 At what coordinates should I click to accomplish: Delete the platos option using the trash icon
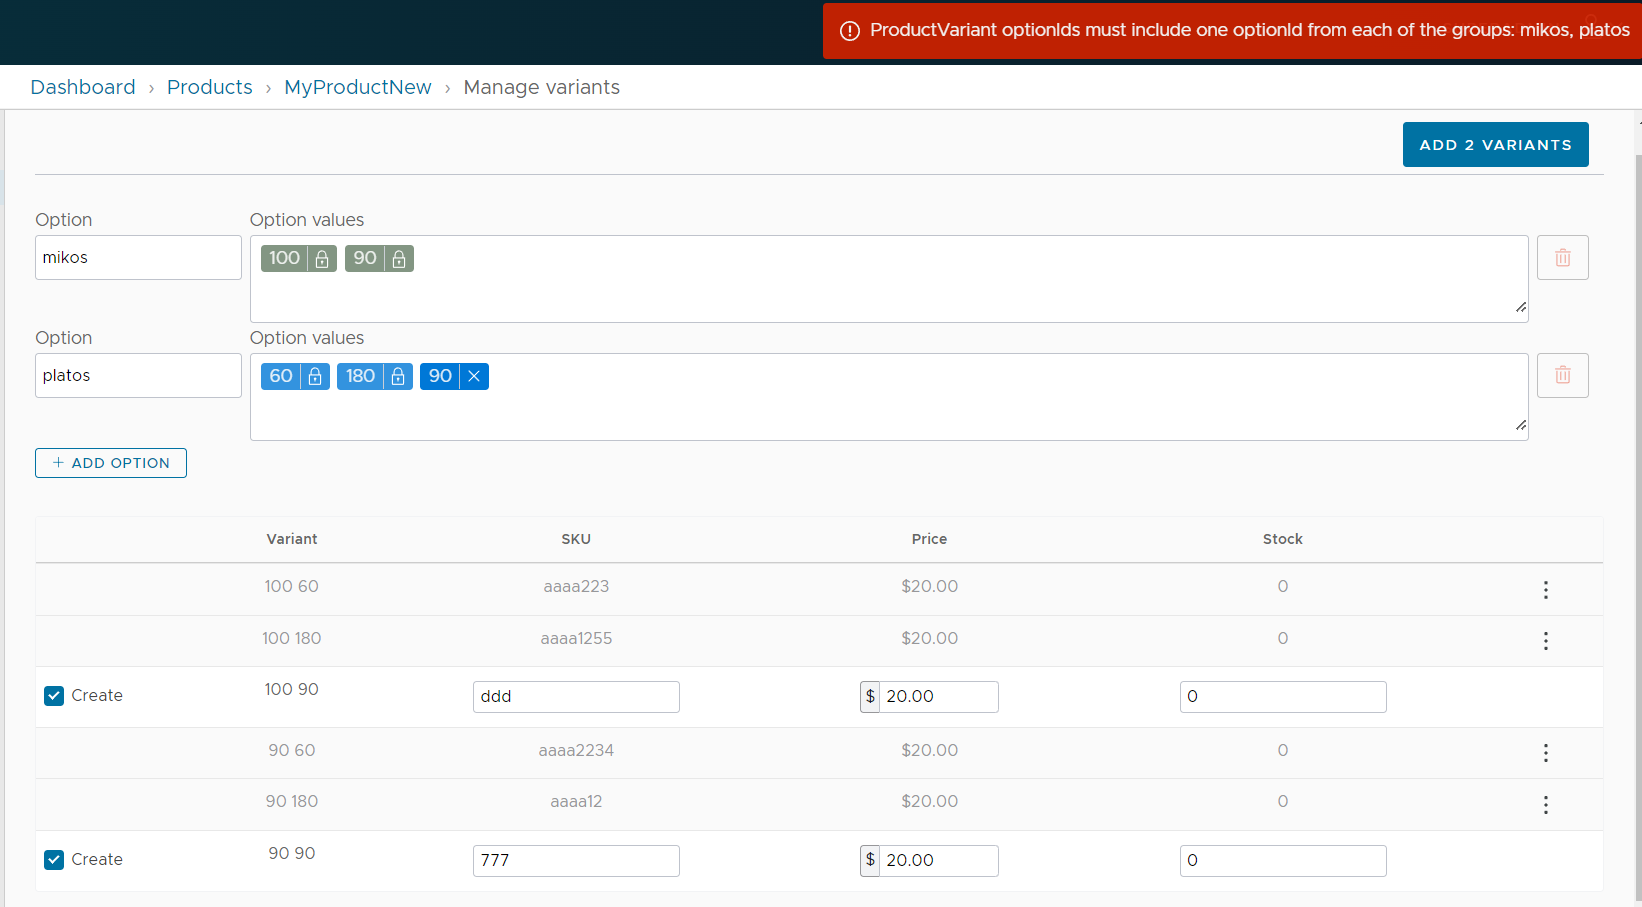(x=1562, y=375)
